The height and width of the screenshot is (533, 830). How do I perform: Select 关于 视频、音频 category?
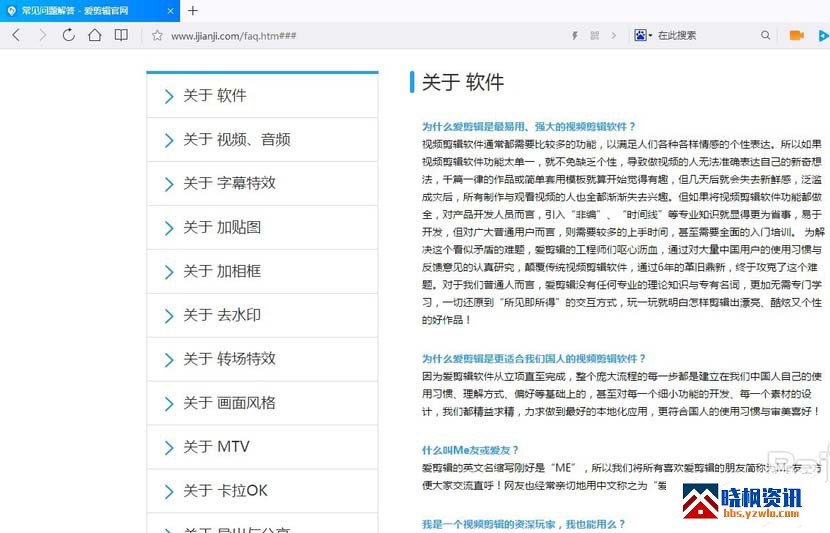click(262, 140)
